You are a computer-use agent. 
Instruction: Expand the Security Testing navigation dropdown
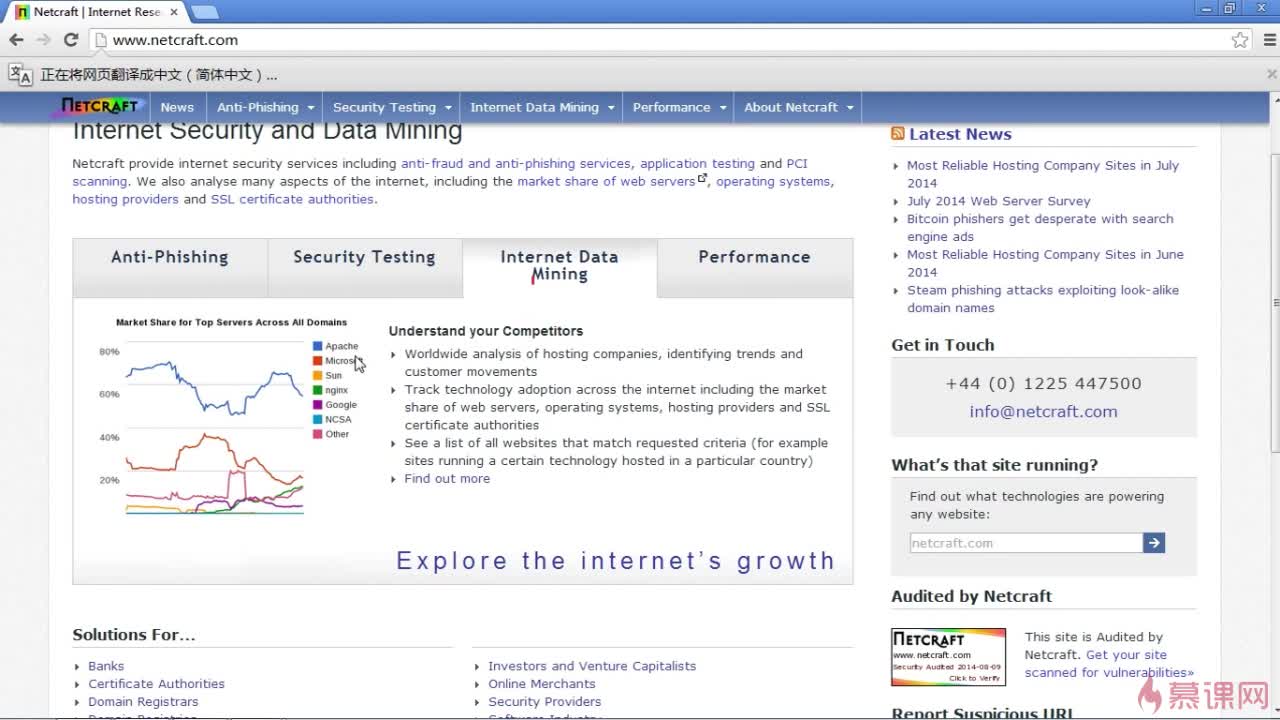pyautogui.click(x=392, y=107)
